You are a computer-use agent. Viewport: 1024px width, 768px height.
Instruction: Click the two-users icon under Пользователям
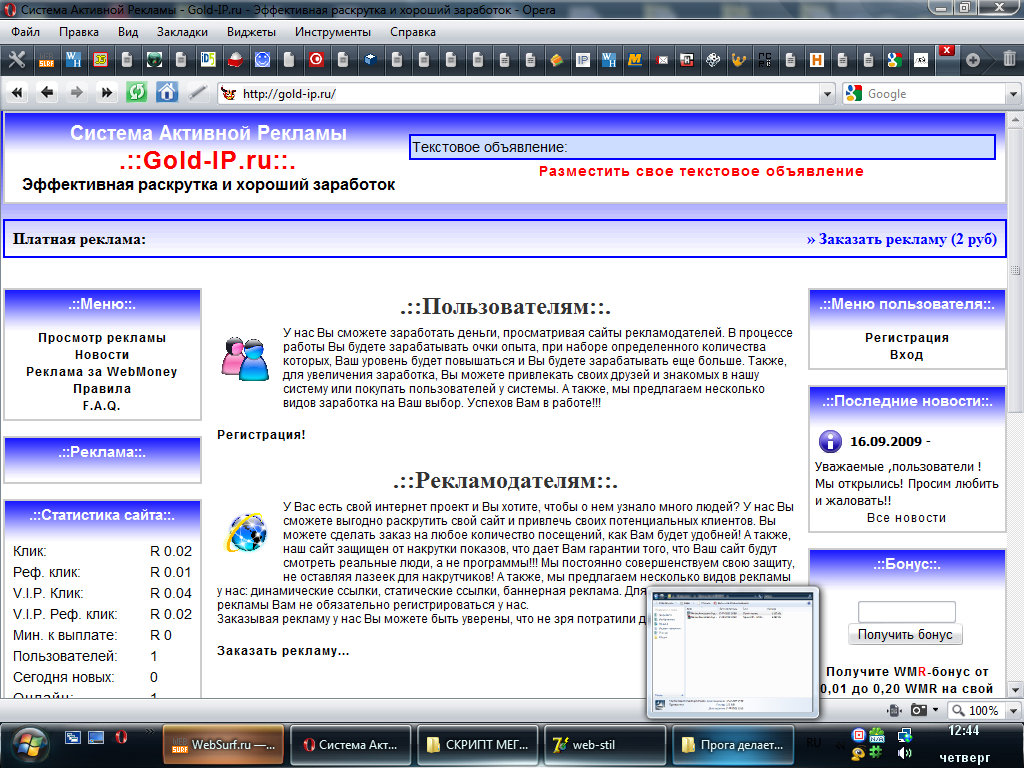tap(246, 359)
